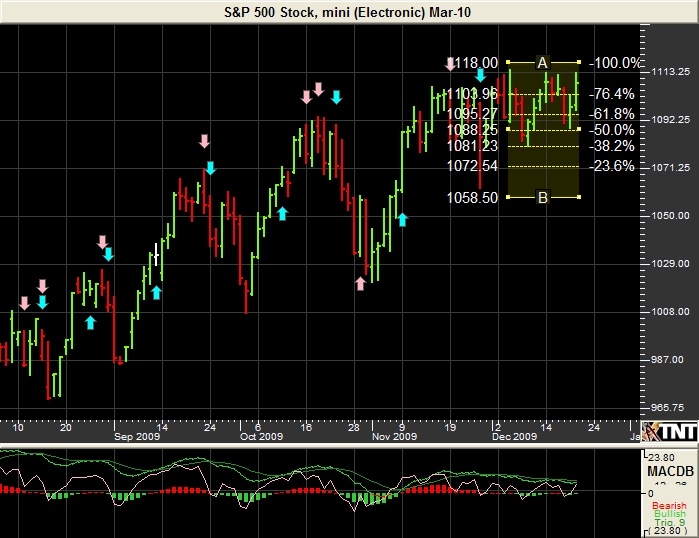Click the 1072.54 retracement price
This screenshot has width=699, height=538.
click(x=473, y=166)
